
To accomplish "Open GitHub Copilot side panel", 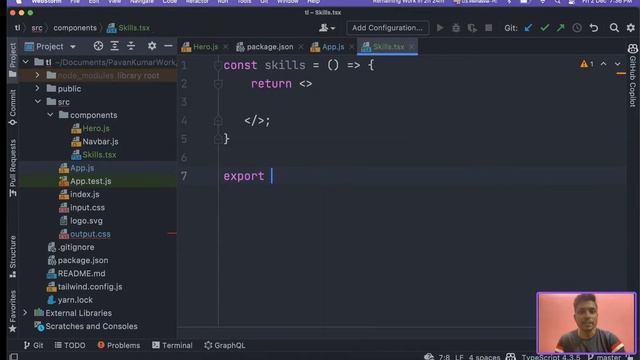I will pos(633,75).
